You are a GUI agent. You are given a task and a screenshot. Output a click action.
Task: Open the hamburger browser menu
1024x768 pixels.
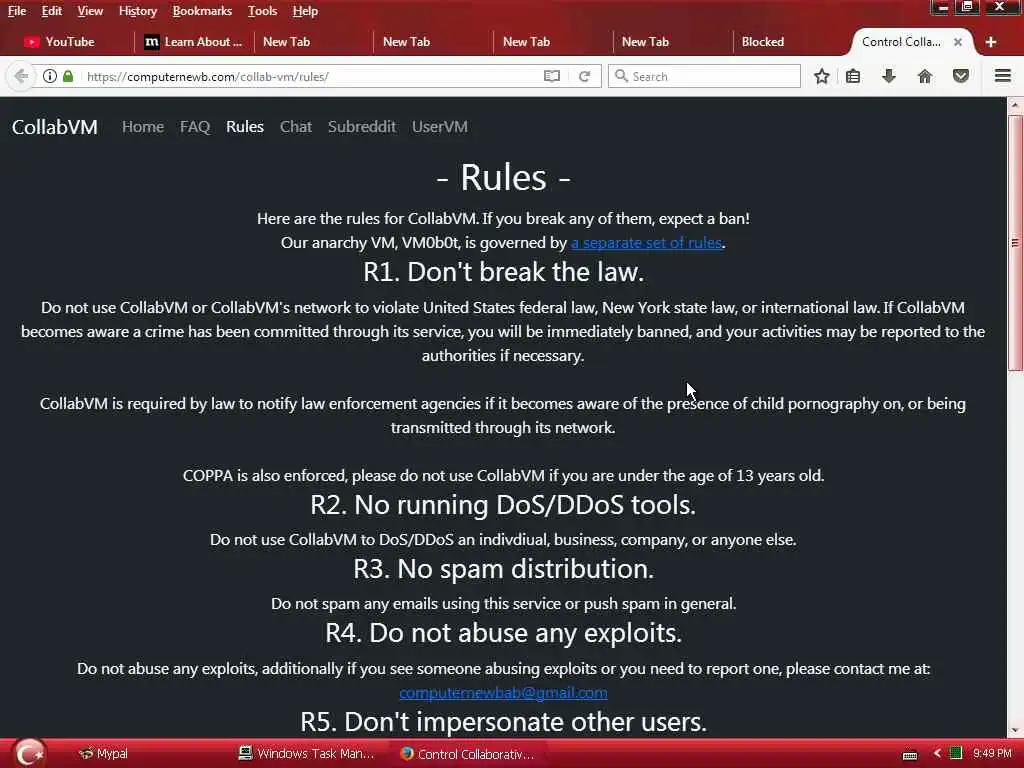point(1003,76)
